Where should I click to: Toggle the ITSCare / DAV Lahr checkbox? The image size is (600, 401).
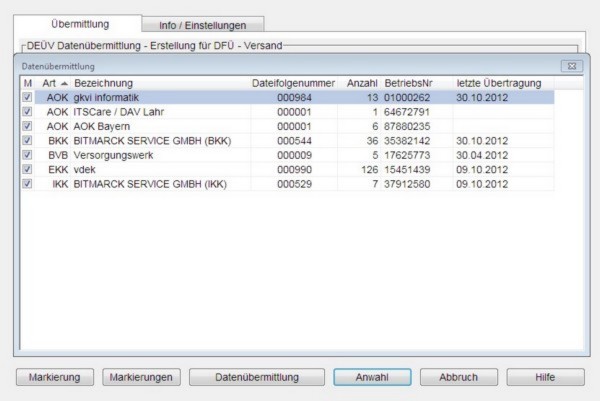[27, 112]
